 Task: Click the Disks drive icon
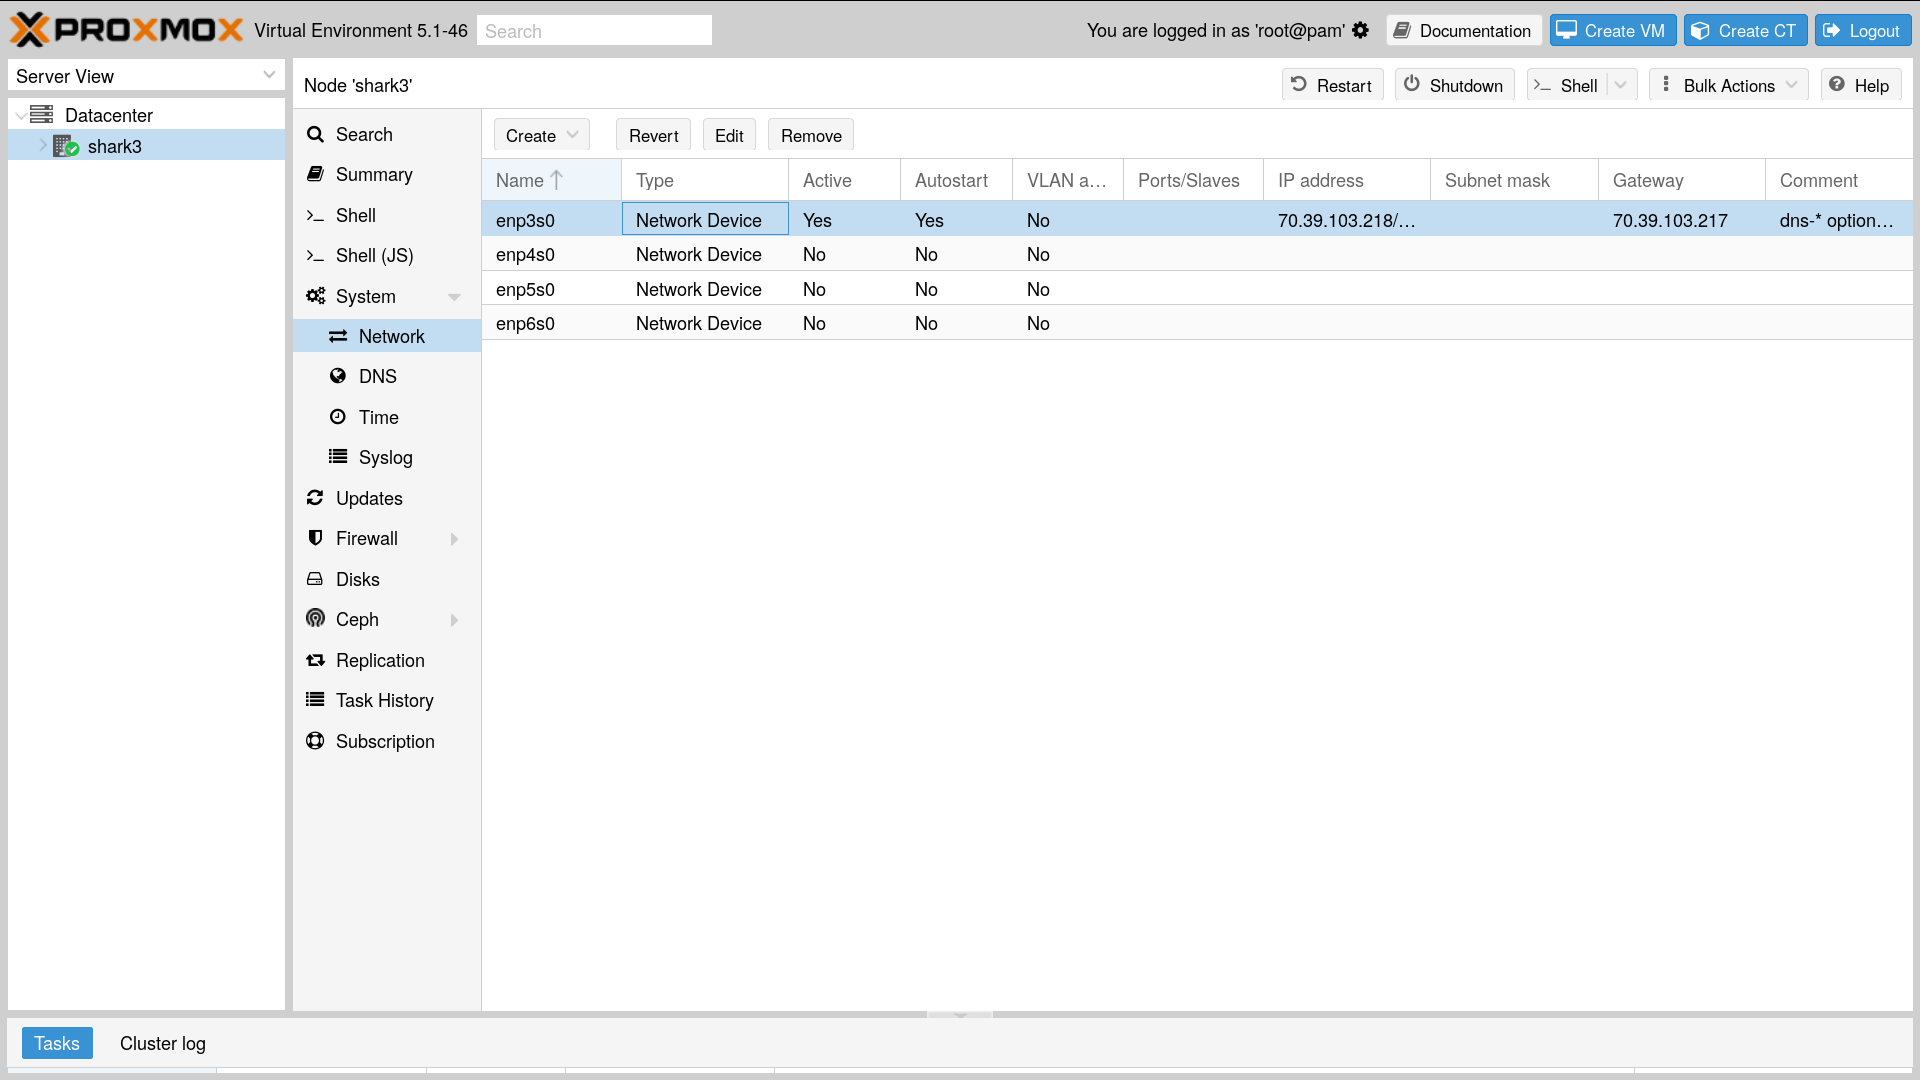315,579
